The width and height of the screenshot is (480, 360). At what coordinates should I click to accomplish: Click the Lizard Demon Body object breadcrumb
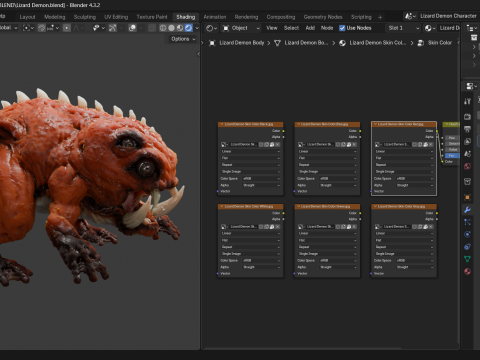coord(241,43)
